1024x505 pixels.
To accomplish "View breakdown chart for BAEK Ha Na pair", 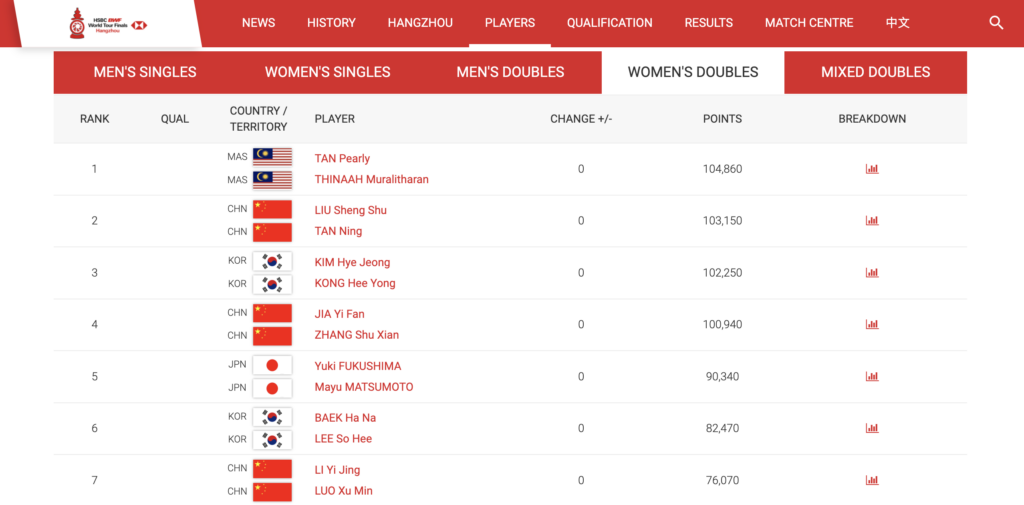I will [x=872, y=428].
